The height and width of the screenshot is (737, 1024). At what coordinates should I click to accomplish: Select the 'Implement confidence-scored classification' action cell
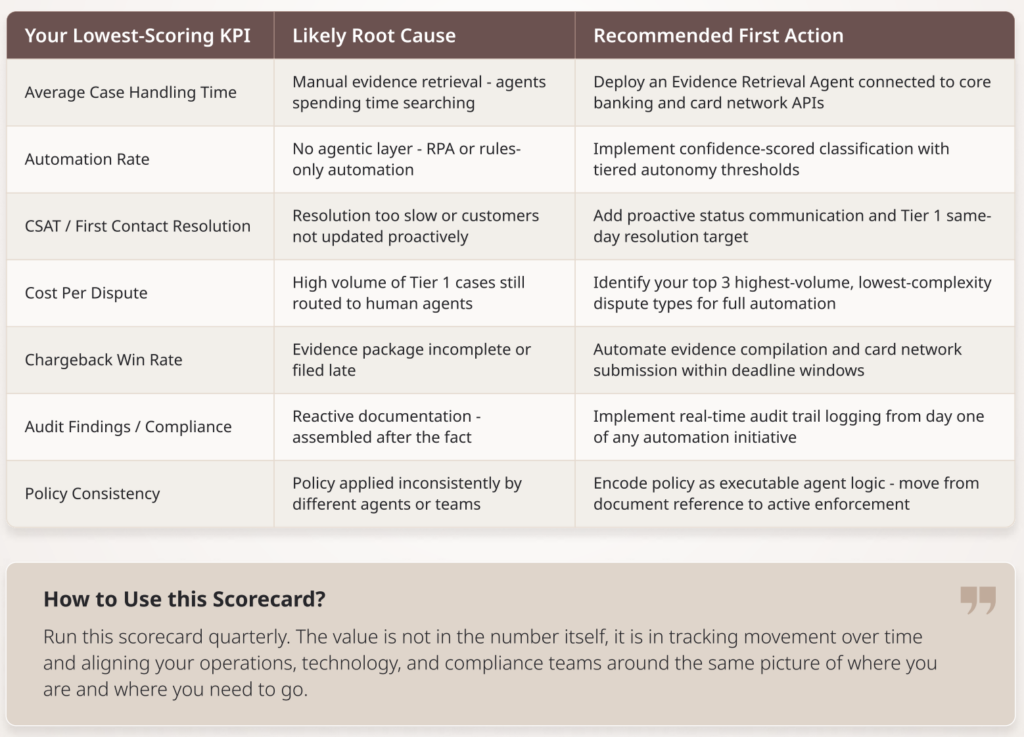[x=771, y=159]
